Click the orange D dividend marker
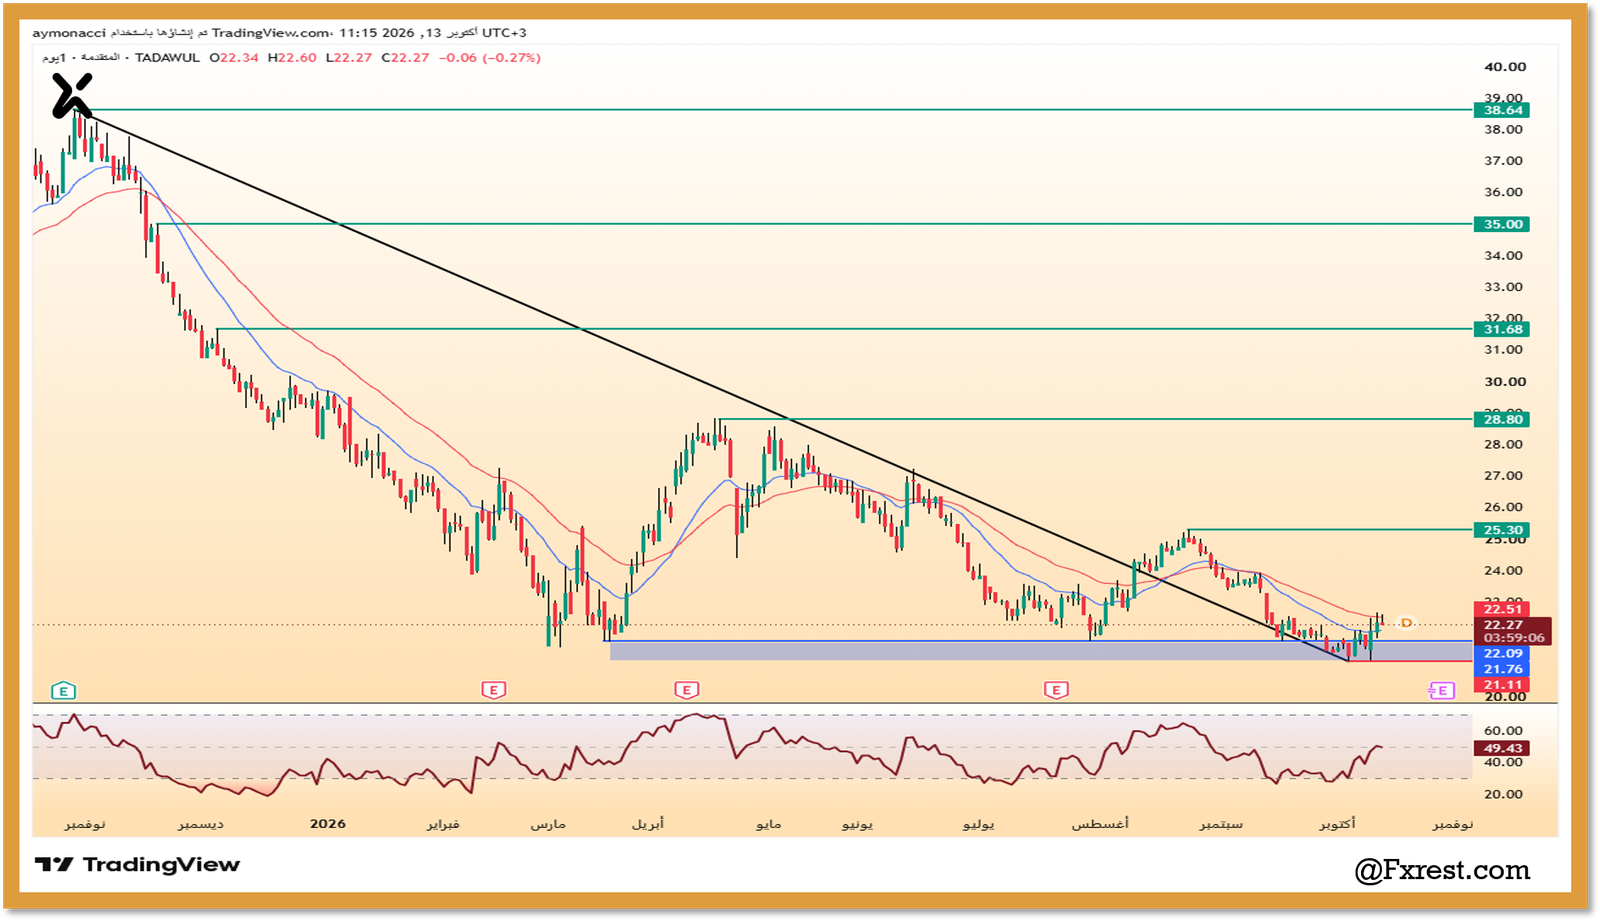The width and height of the screenshot is (1600, 921). pyautogui.click(x=1406, y=623)
